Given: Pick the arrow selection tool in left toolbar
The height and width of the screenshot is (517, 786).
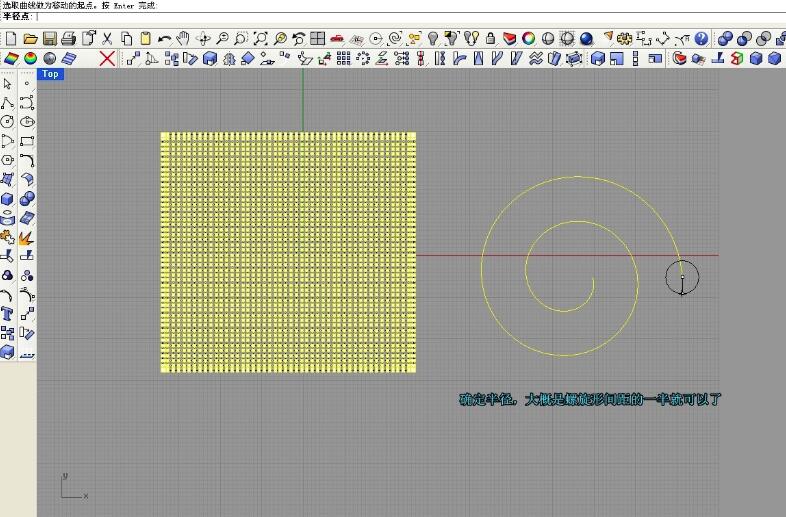Looking at the screenshot, I should tap(8, 84).
